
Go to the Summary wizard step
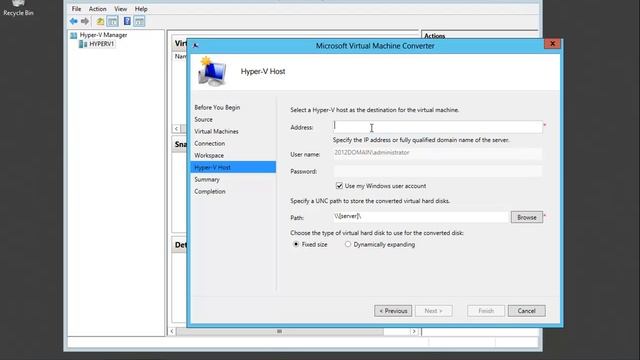pyautogui.click(x=207, y=180)
